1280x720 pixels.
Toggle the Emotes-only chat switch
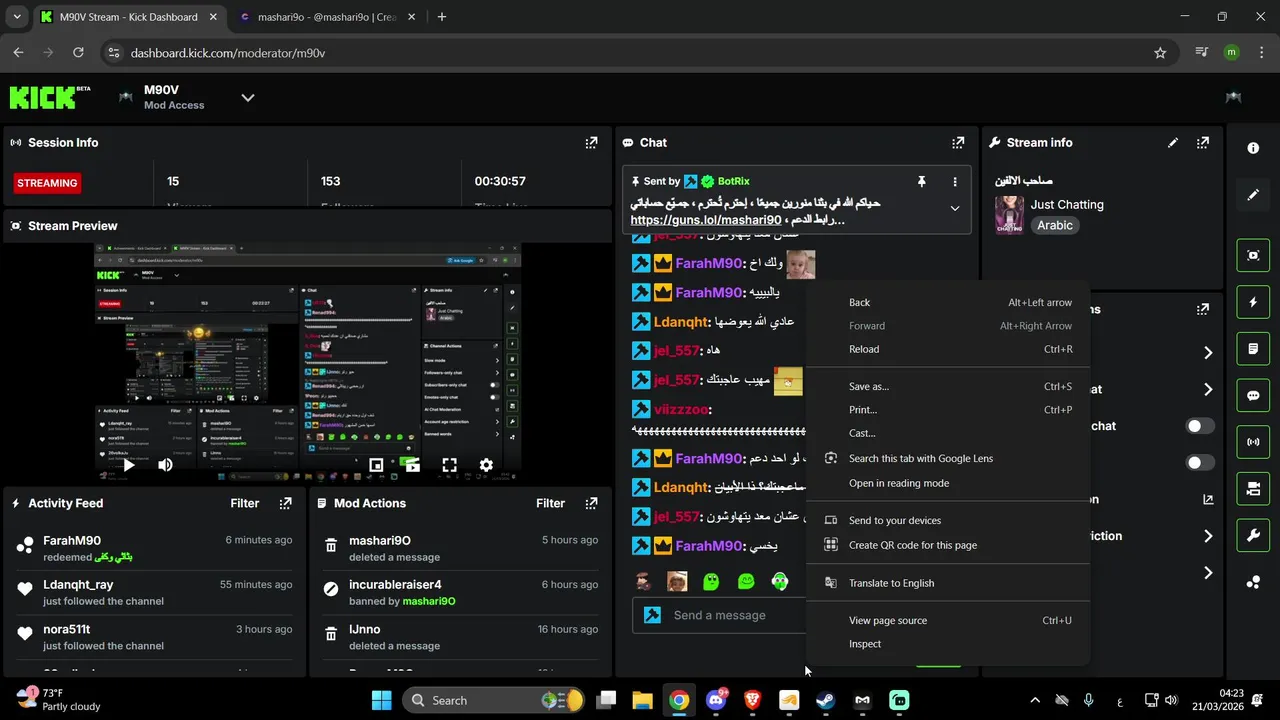[x=1200, y=463]
